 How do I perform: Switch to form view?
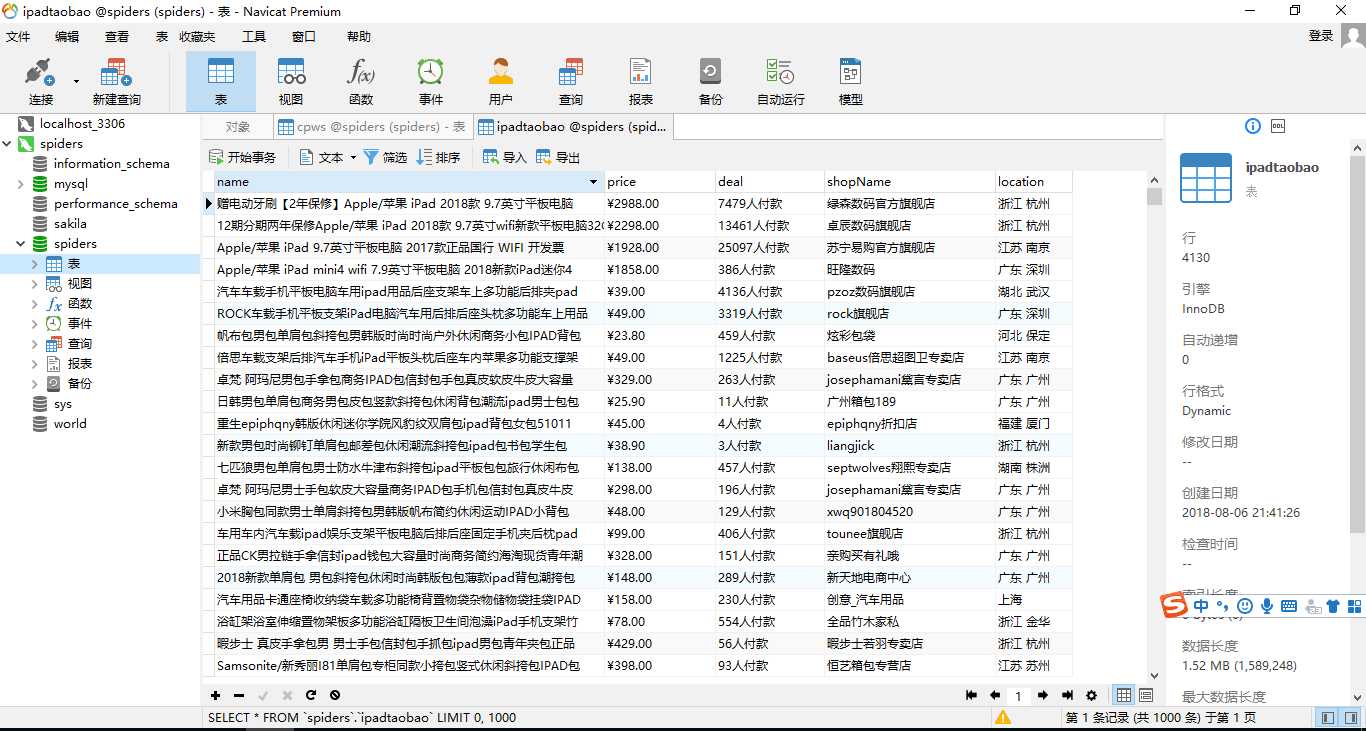click(1146, 695)
